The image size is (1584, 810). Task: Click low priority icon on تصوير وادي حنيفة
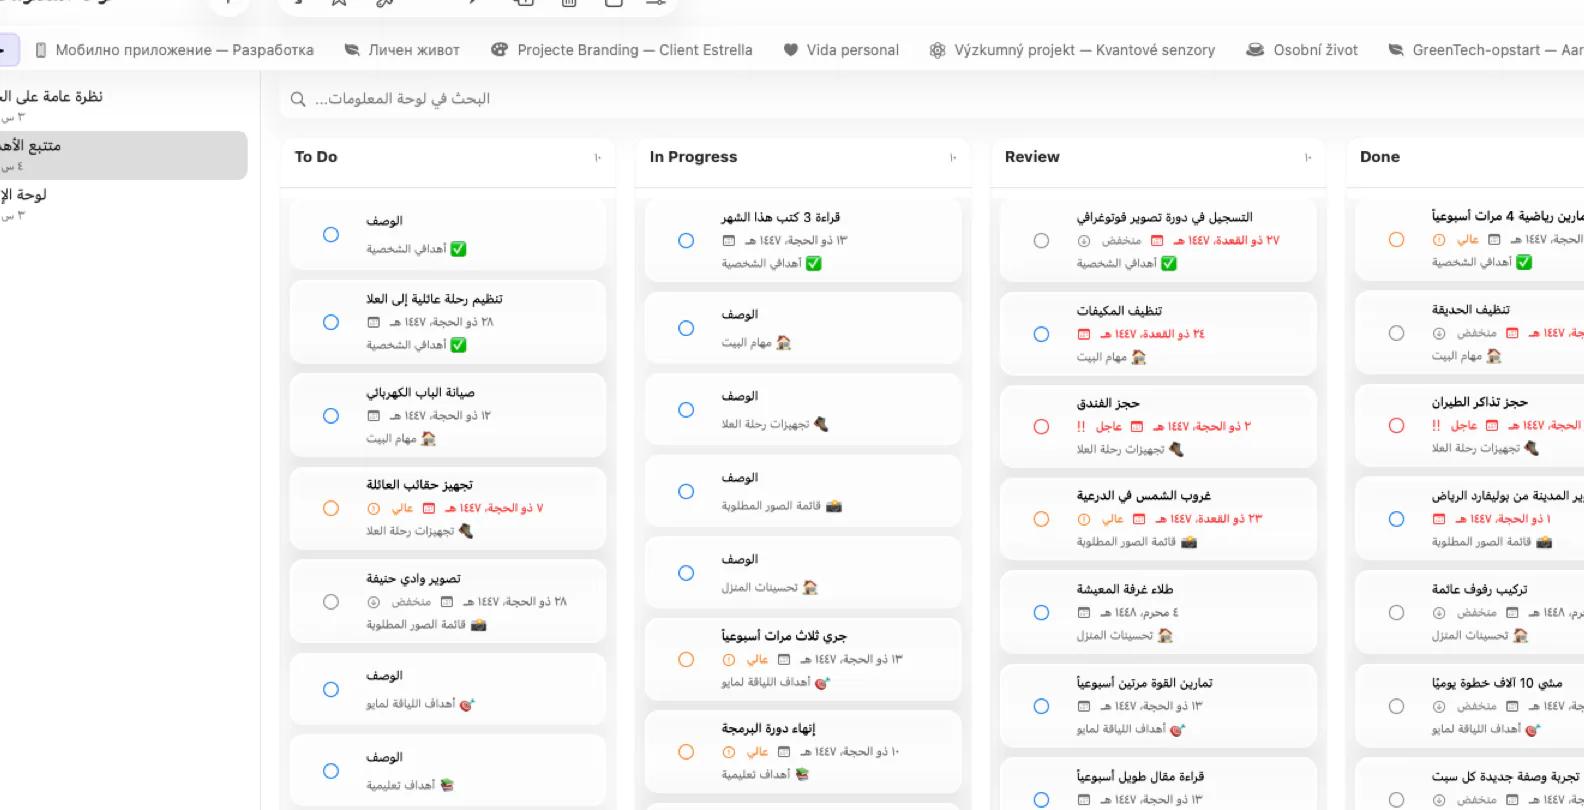[x=374, y=602]
